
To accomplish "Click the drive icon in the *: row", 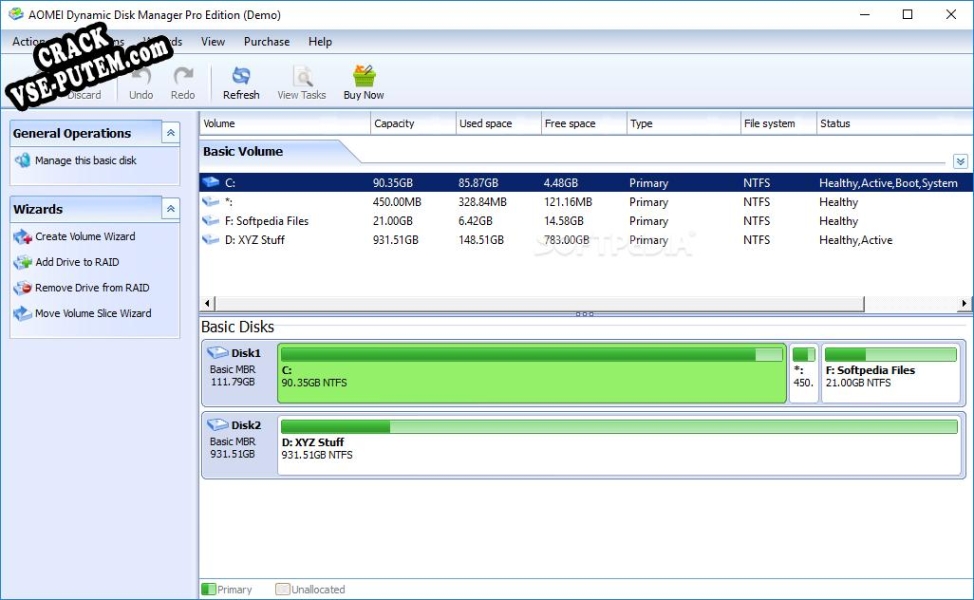I will point(211,201).
